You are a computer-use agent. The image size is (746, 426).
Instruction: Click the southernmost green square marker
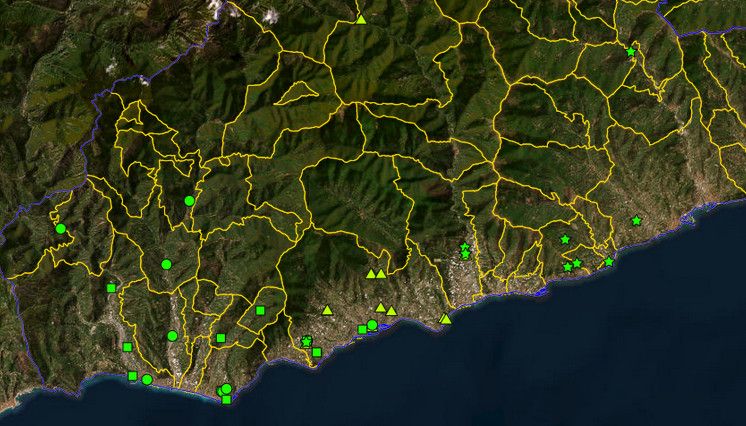(226, 400)
